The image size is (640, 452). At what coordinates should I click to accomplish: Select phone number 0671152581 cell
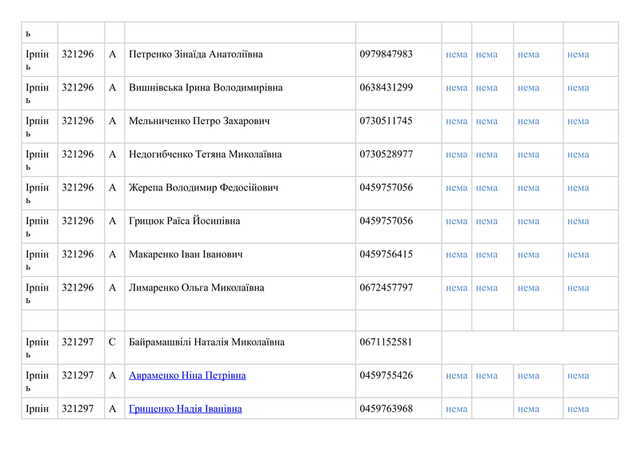(x=386, y=342)
